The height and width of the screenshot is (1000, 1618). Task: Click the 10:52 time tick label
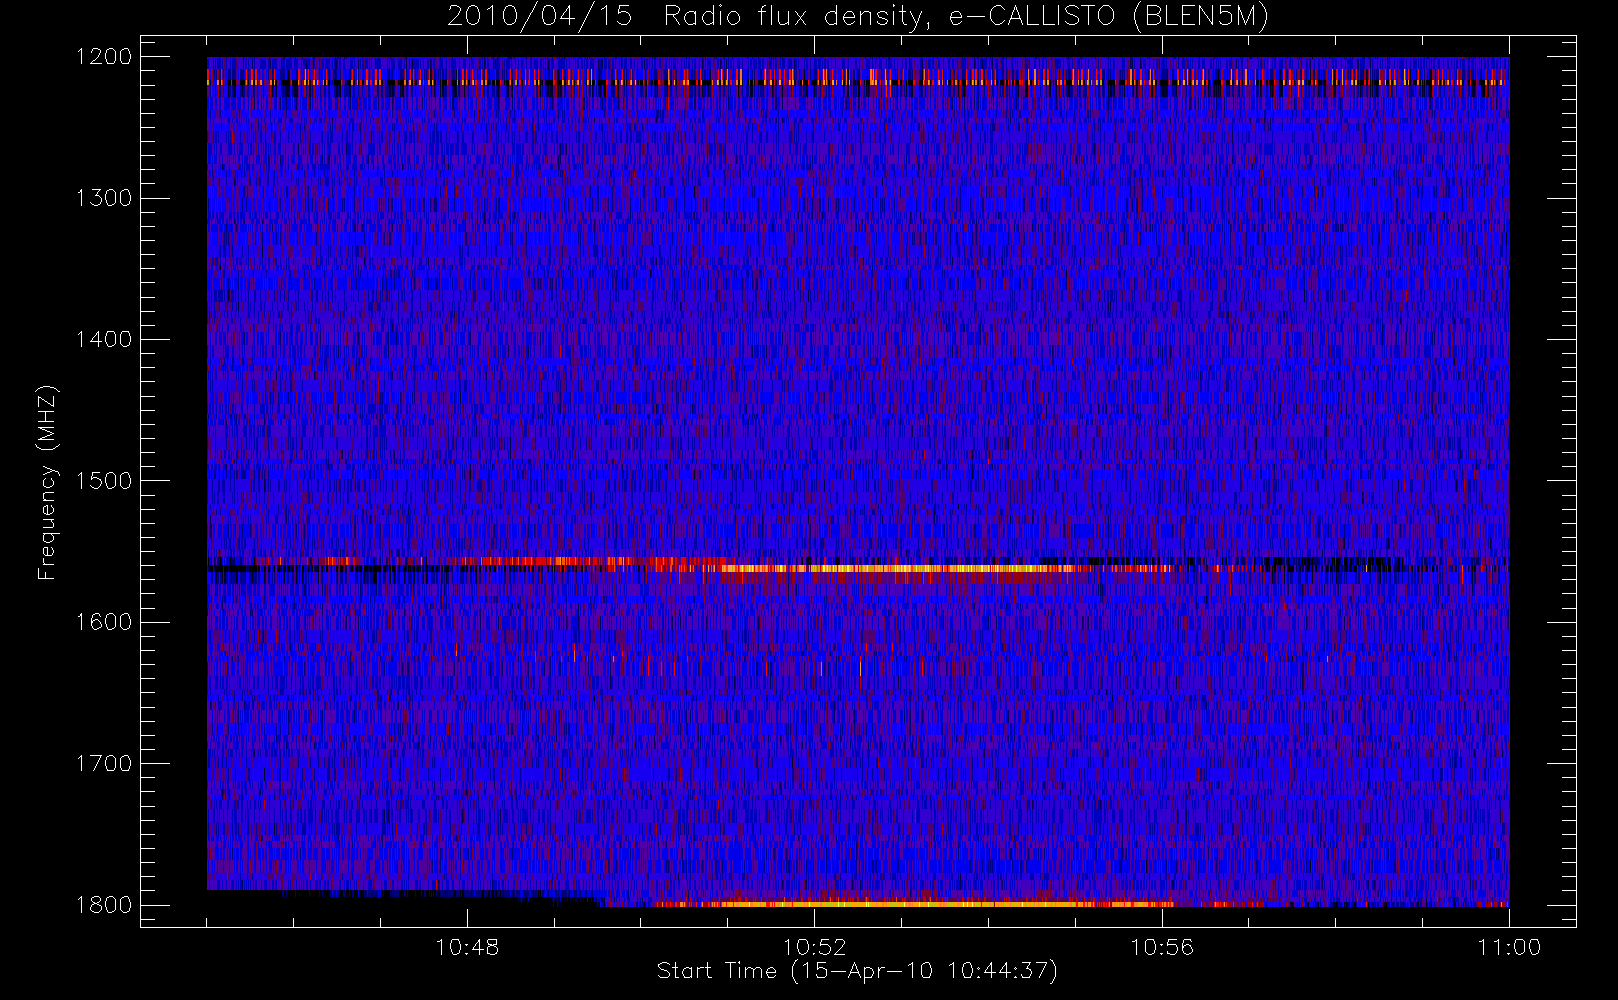(814, 947)
